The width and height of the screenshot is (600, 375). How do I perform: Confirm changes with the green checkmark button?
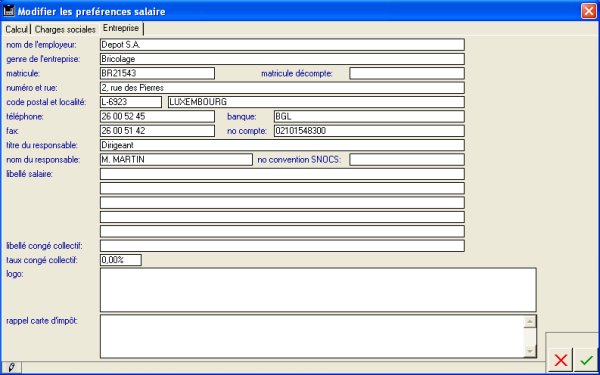pos(586,360)
